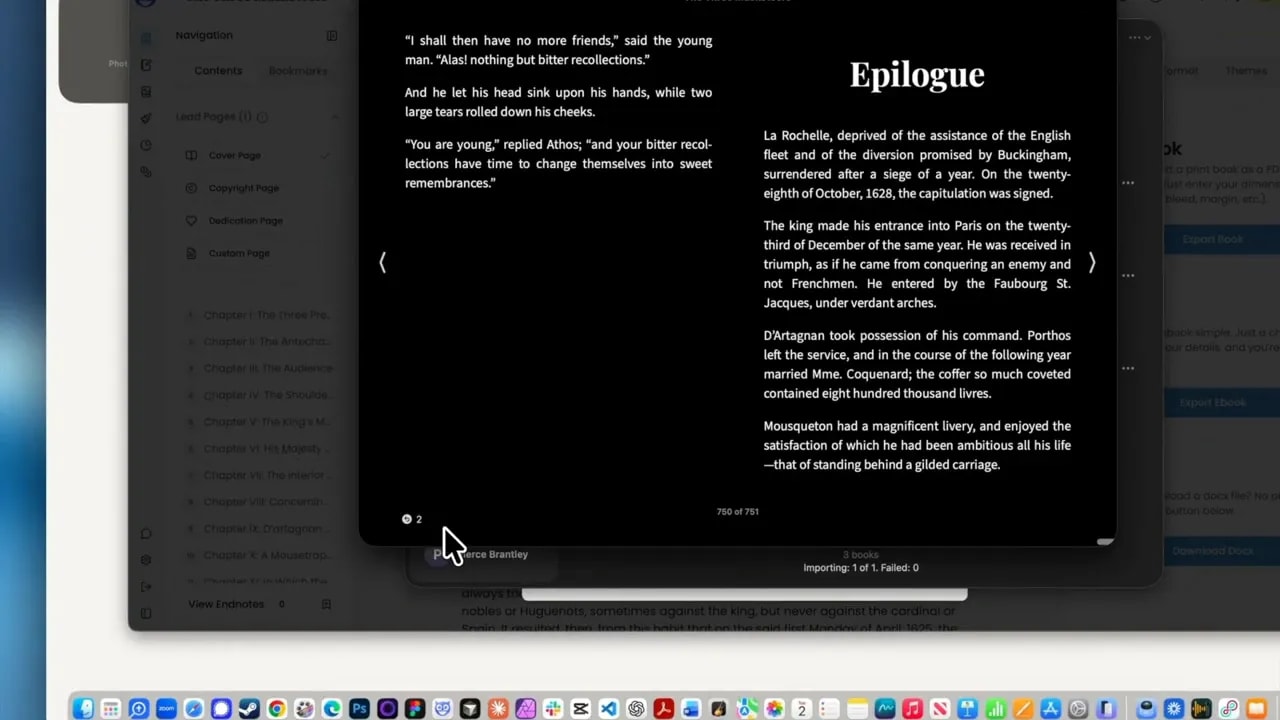The width and height of the screenshot is (1280, 720).
Task: Open Zoom from the Dock
Action: [166, 708]
